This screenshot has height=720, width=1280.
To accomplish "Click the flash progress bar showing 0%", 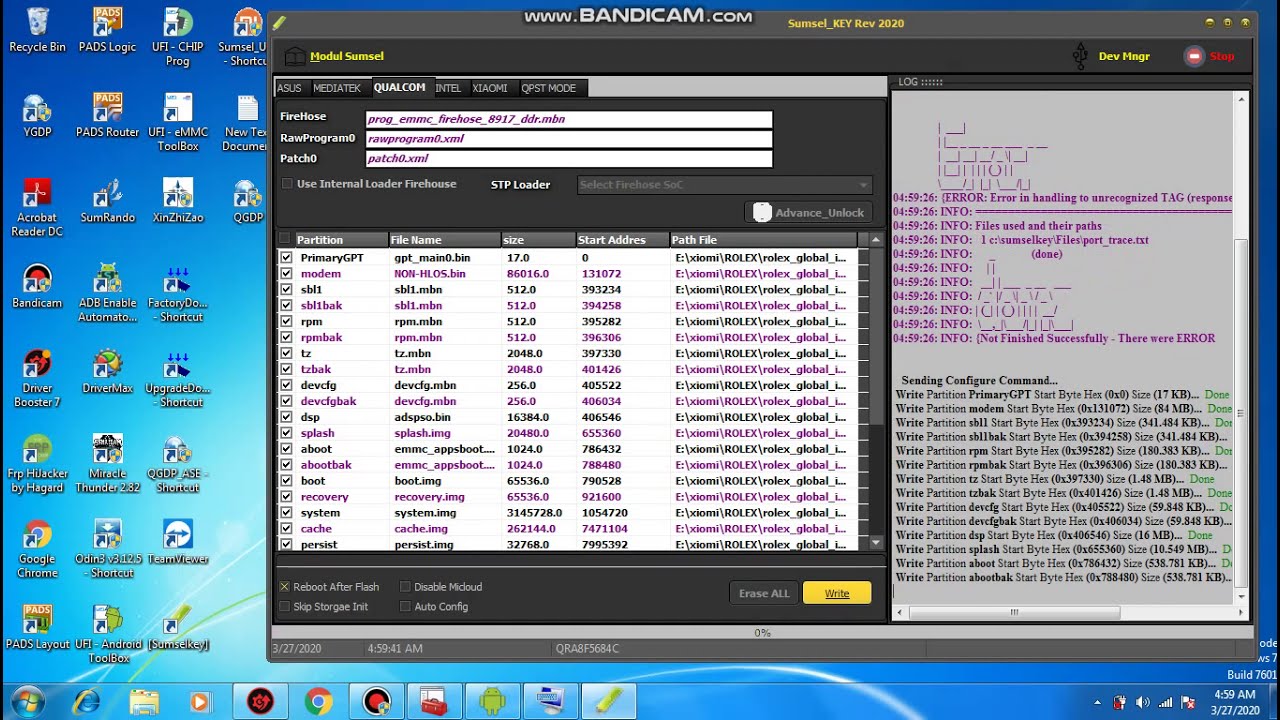I will (x=762, y=632).
